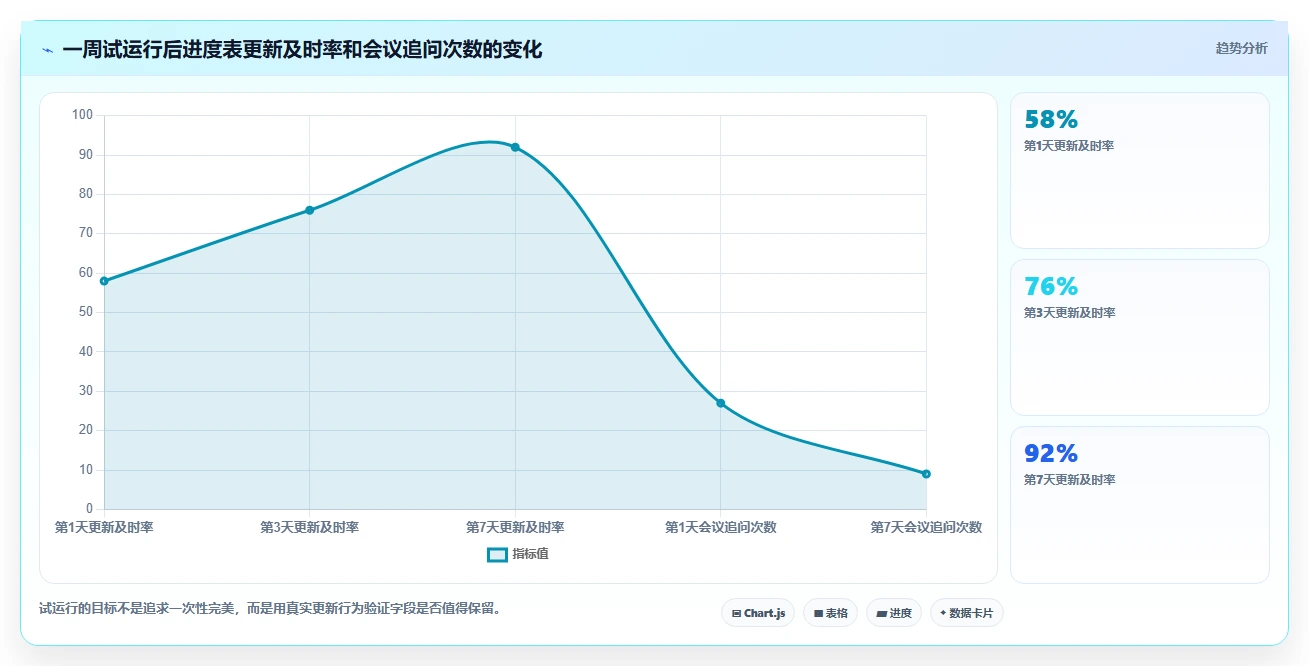
Task: Click the chart title heading text
Action: pos(302,49)
